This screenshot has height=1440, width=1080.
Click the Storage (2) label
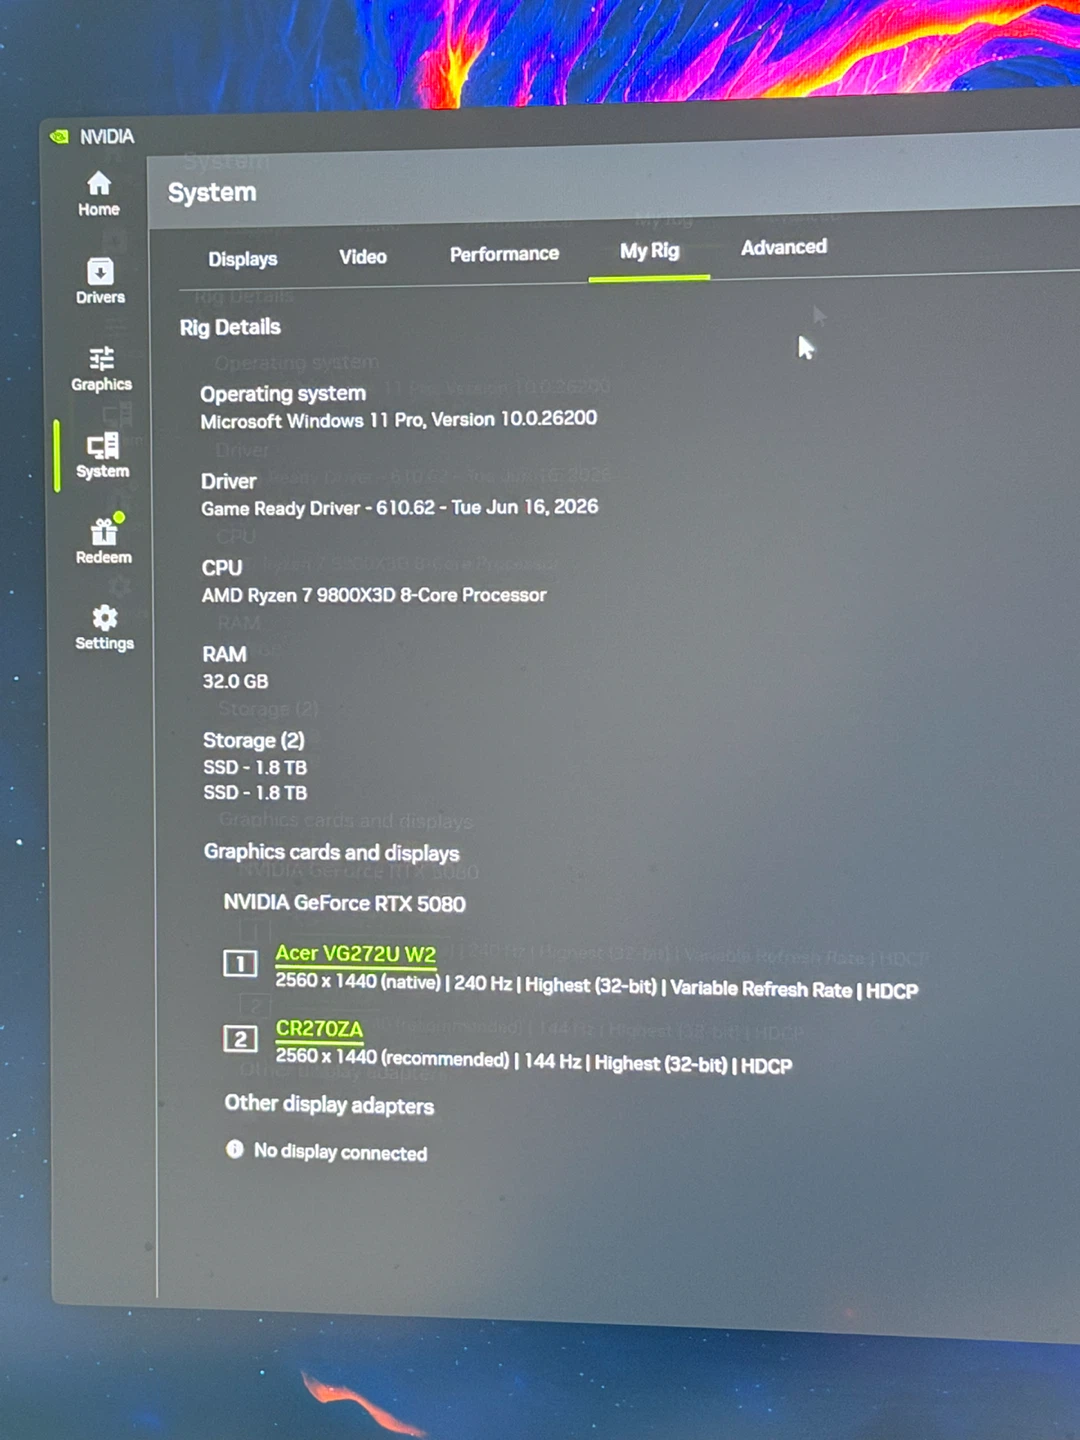click(x=254, y=740)
